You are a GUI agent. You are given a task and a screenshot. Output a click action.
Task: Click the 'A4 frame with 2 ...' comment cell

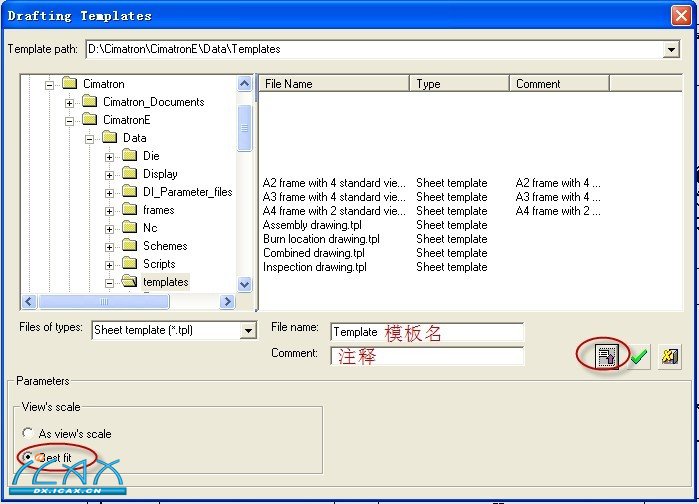(558, 211)
